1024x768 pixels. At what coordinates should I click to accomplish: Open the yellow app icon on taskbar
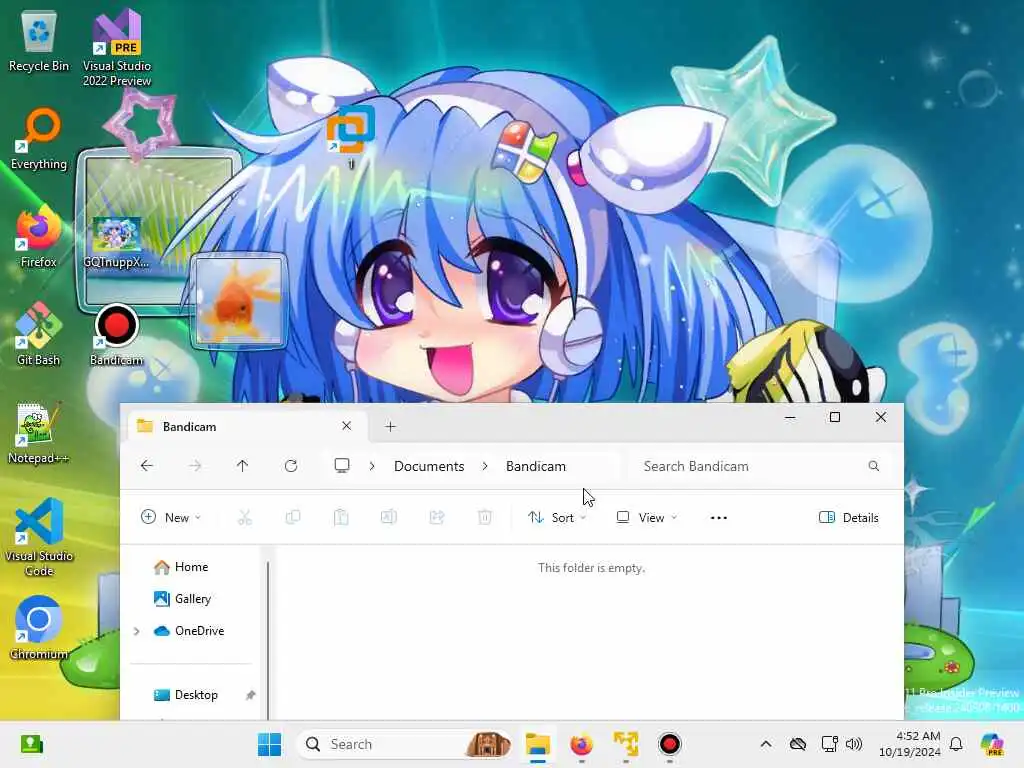pyautogui.click(x=626, y=744)
